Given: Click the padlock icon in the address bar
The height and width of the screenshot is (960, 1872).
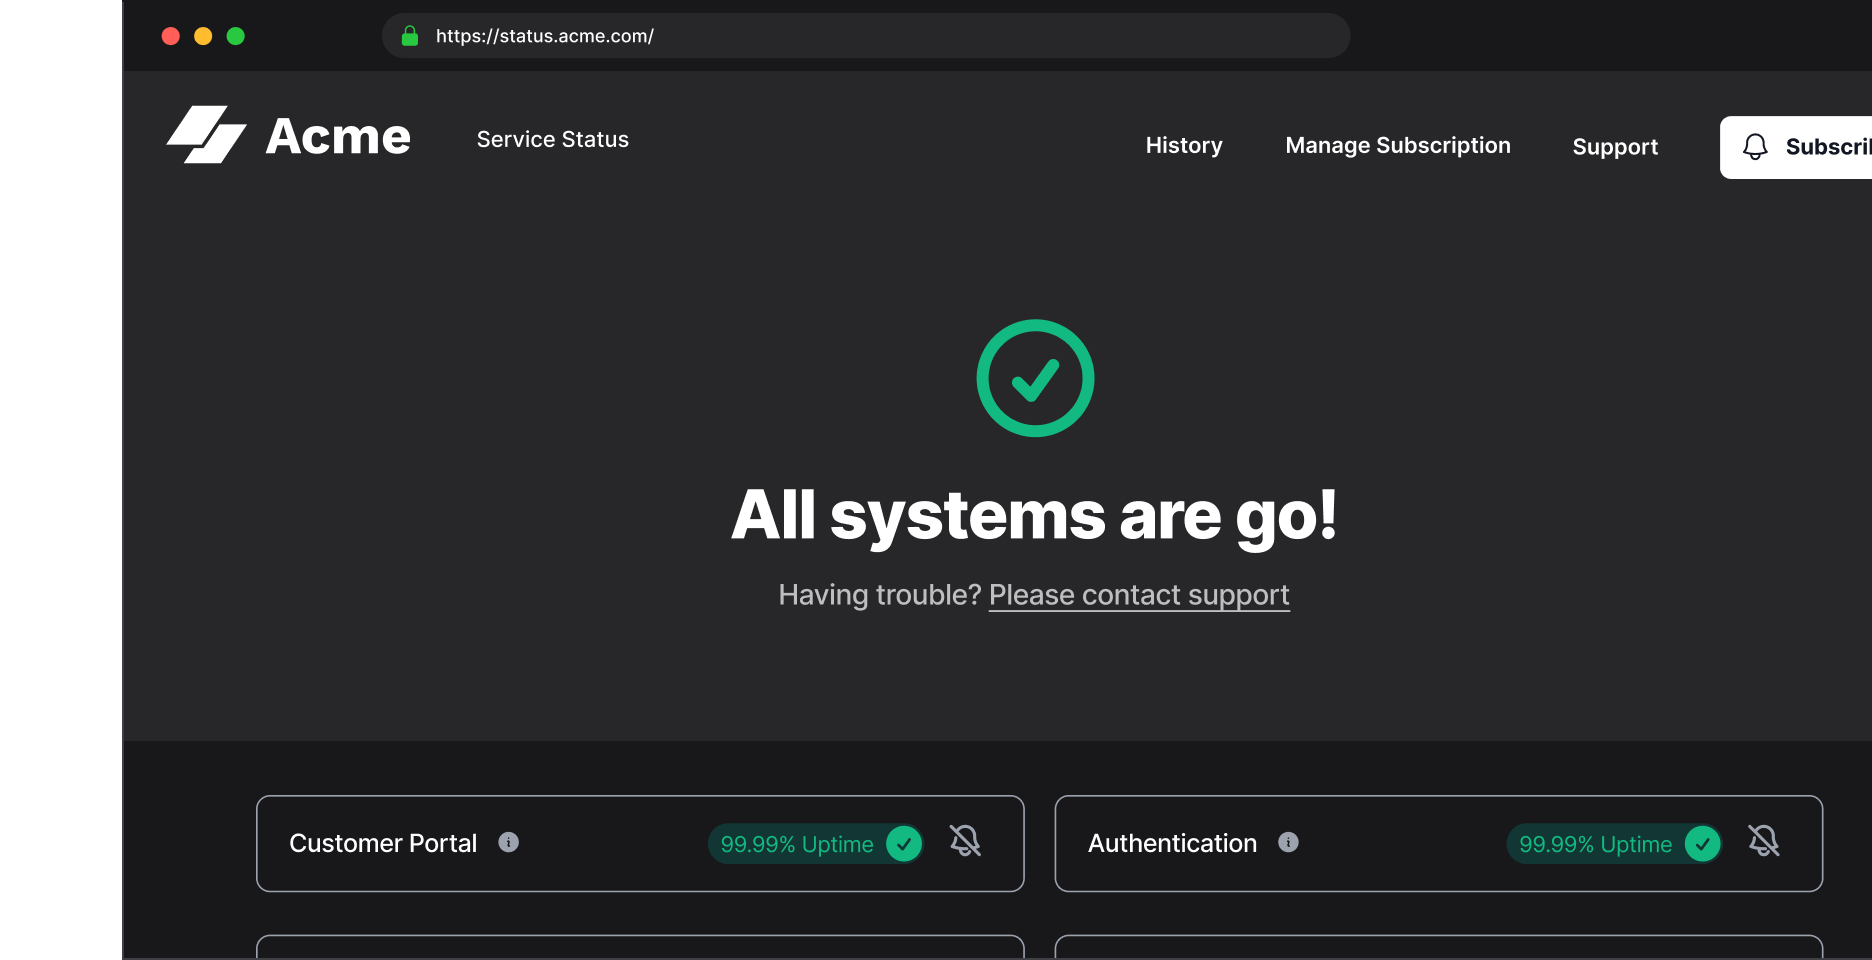Looking at the screenshot, I should coord(410,35).
